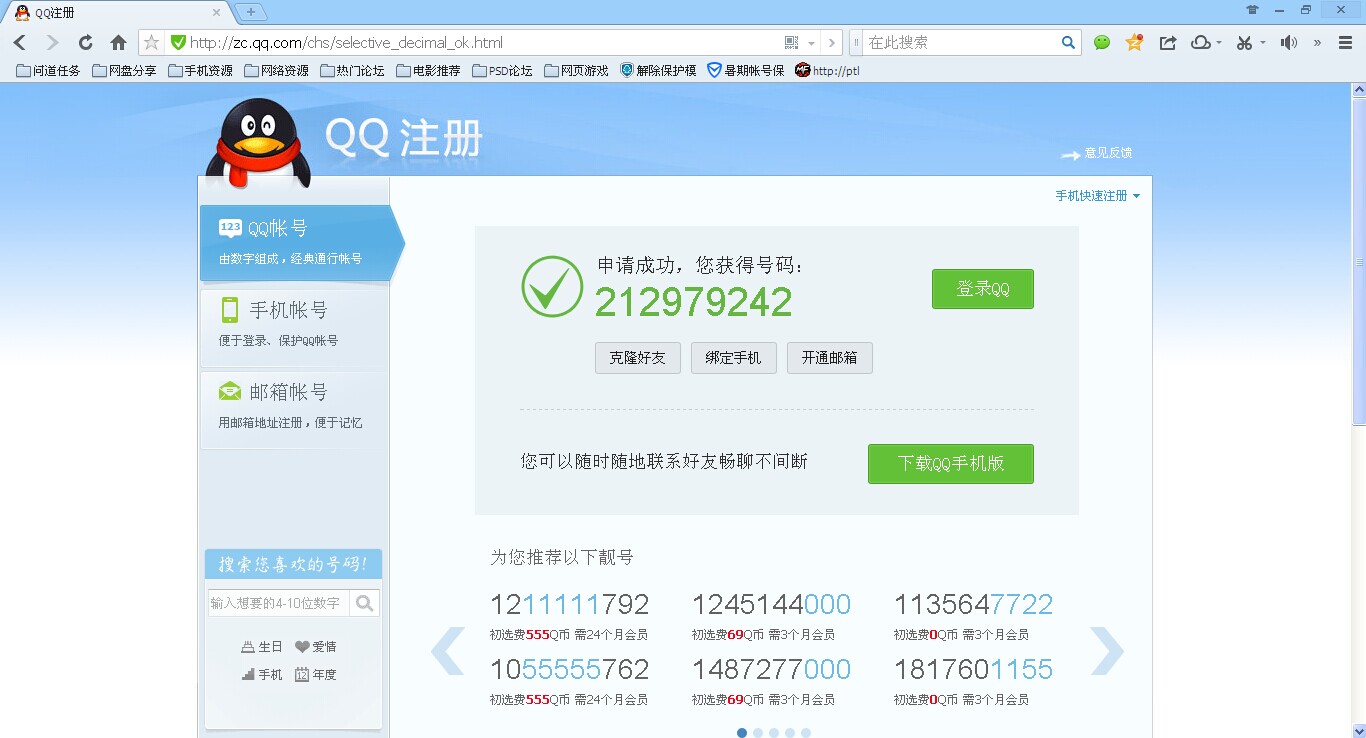Choose recommended number 1245144000
Screen dimensions: 1366x738
[x=771, y=605]
